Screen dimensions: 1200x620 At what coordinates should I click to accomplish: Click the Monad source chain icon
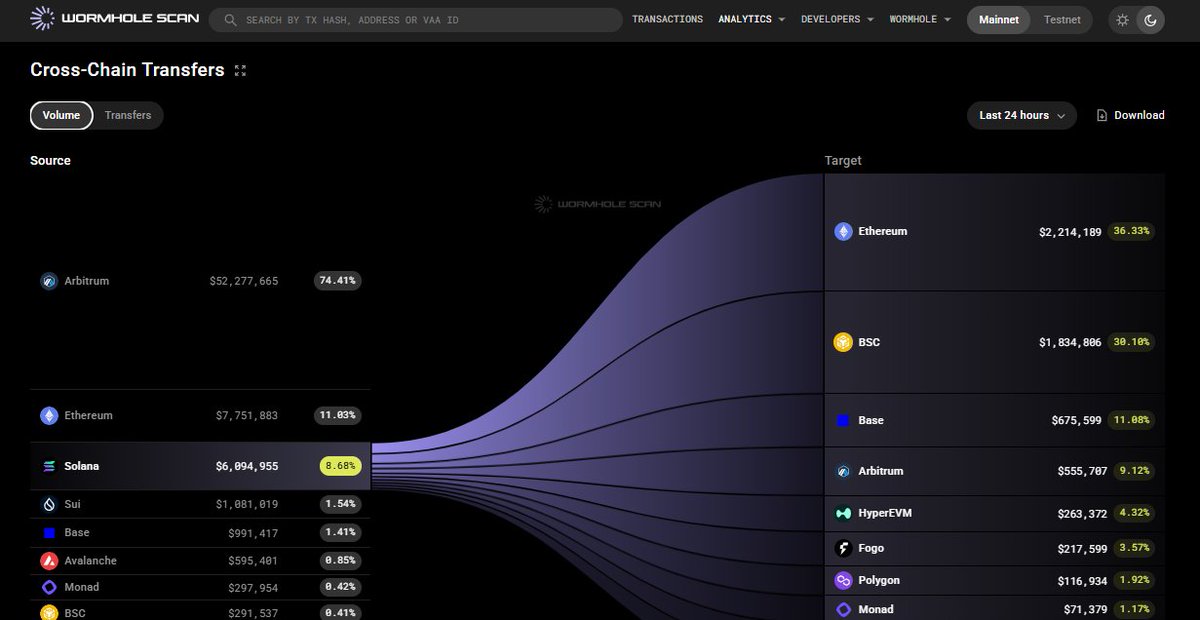pos(49,587)
